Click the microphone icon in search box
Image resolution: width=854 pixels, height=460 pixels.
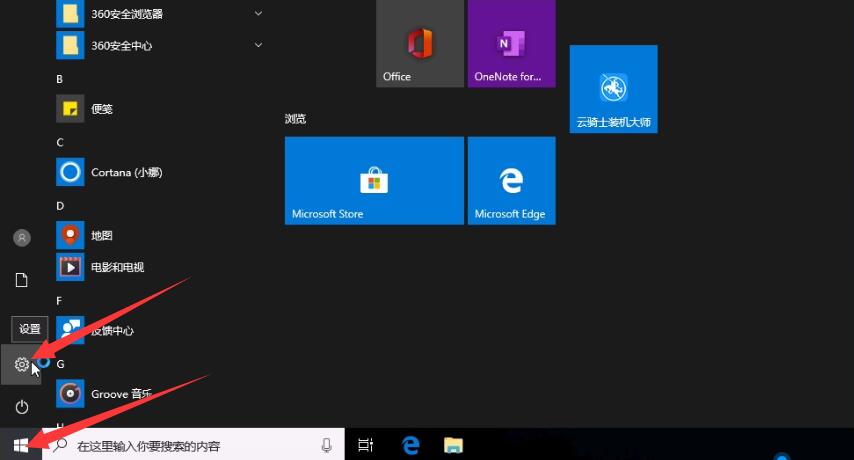coord(326,445)
